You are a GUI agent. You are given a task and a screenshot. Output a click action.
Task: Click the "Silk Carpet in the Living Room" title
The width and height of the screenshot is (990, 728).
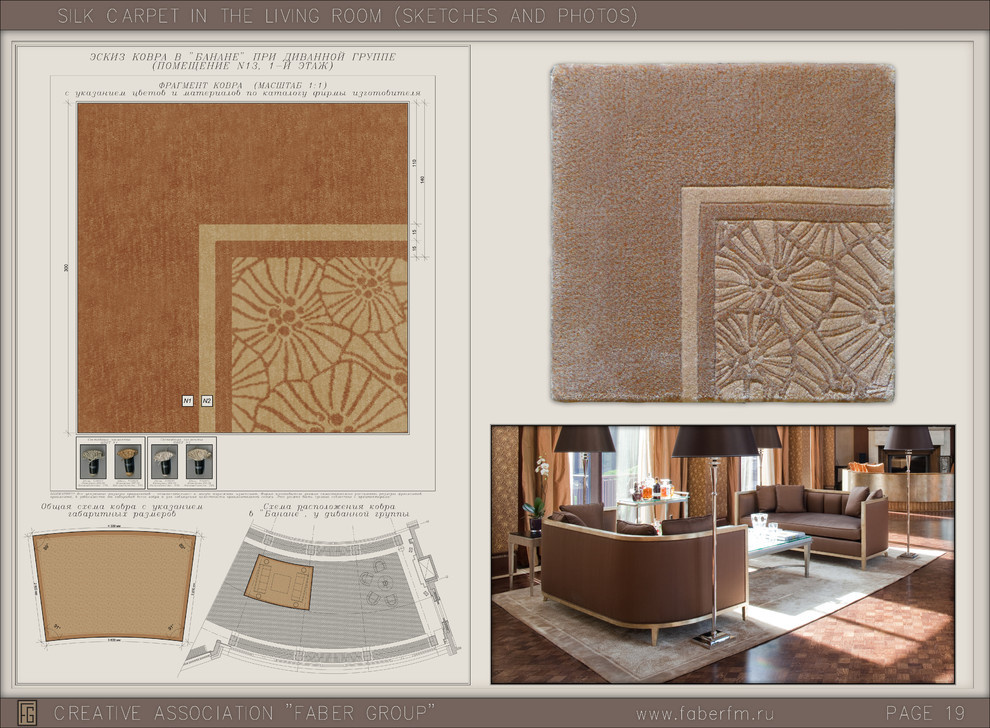347,16
